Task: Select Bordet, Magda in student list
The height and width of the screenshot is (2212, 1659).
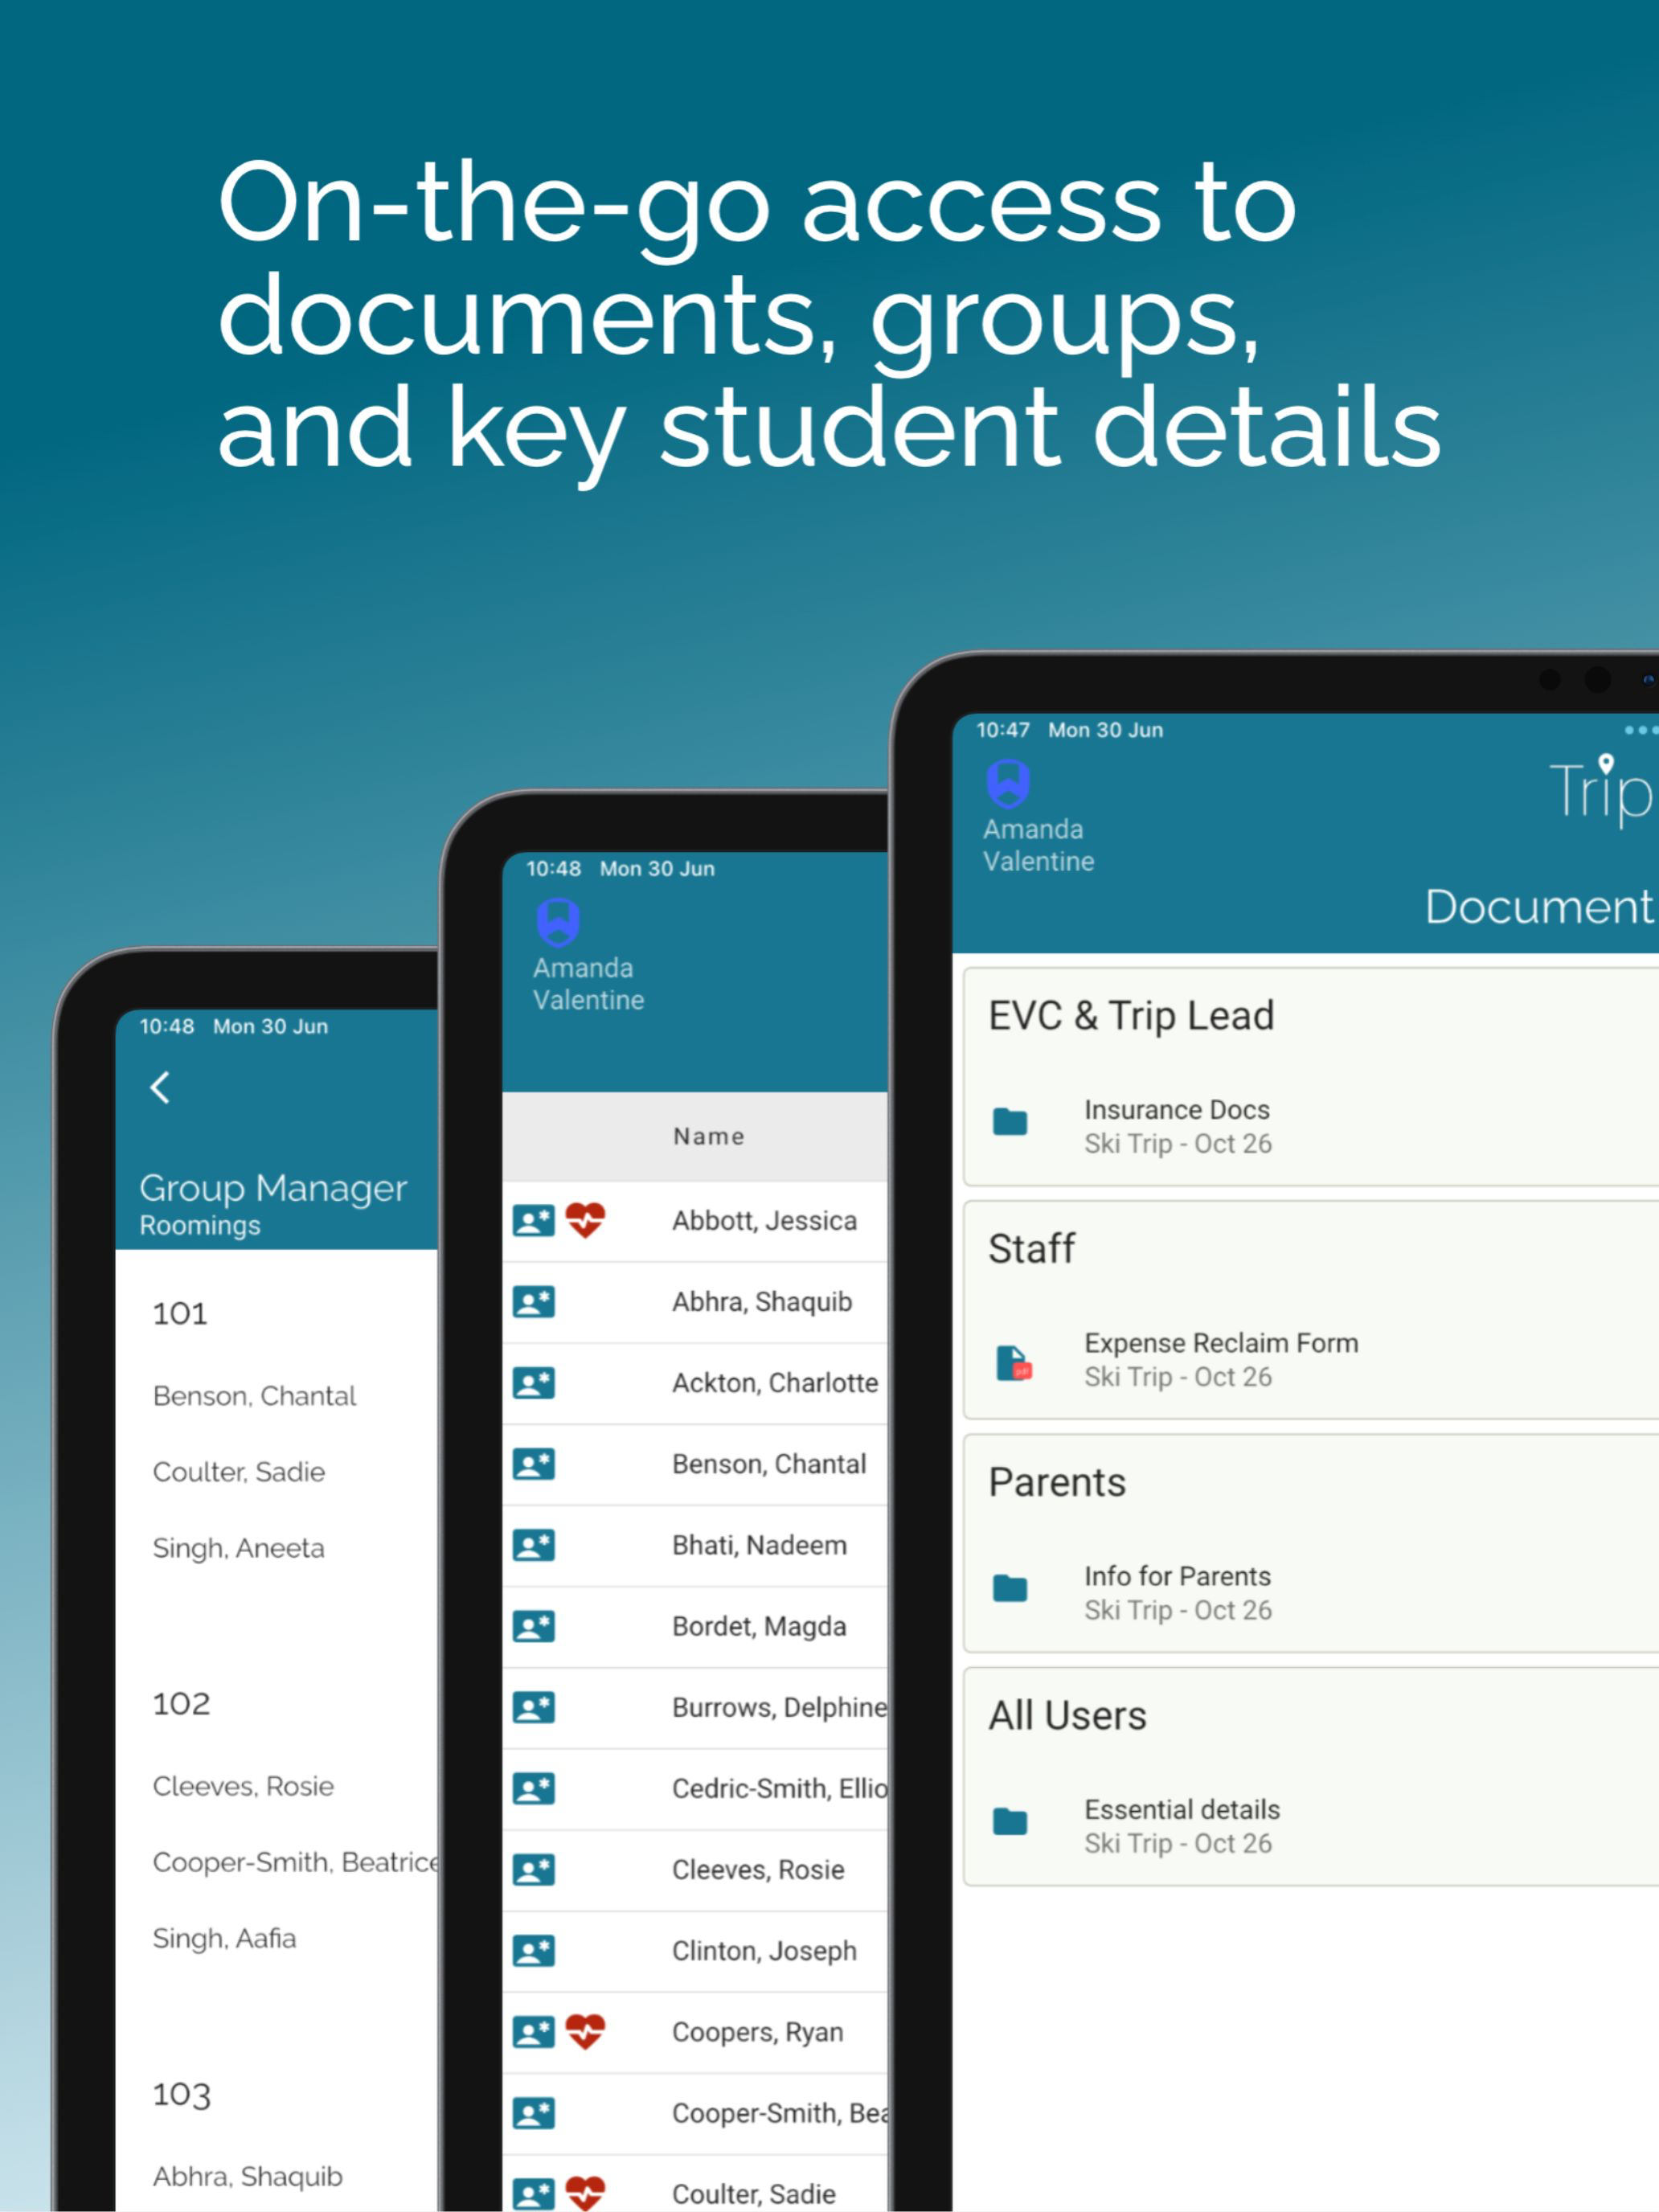Action: click(759, 1627)
